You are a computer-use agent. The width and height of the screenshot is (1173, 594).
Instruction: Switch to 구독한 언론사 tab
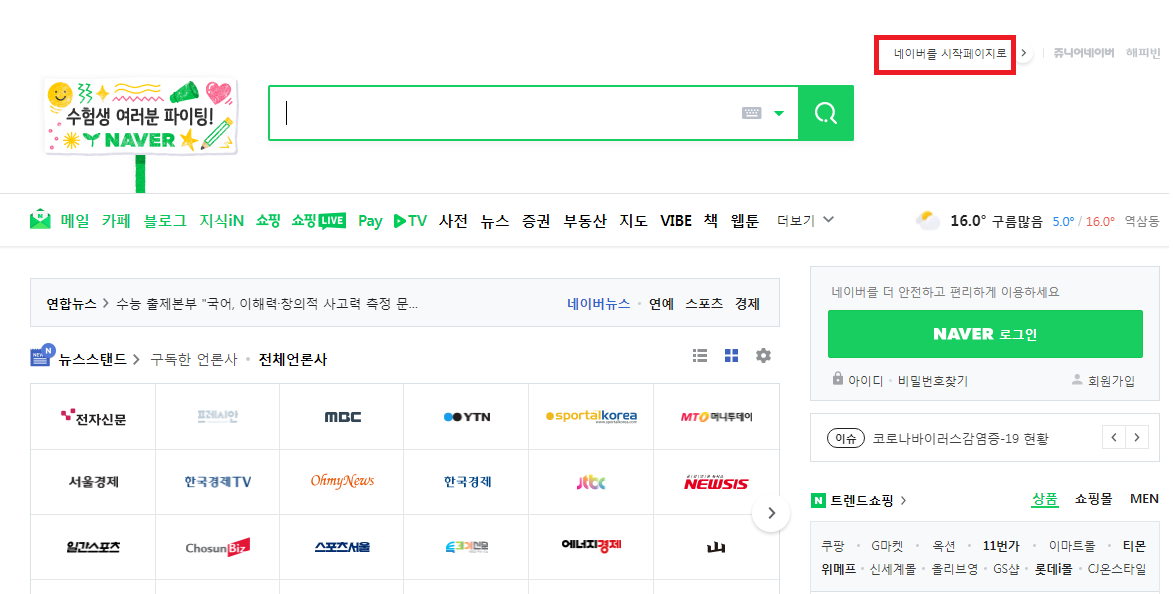194,360
